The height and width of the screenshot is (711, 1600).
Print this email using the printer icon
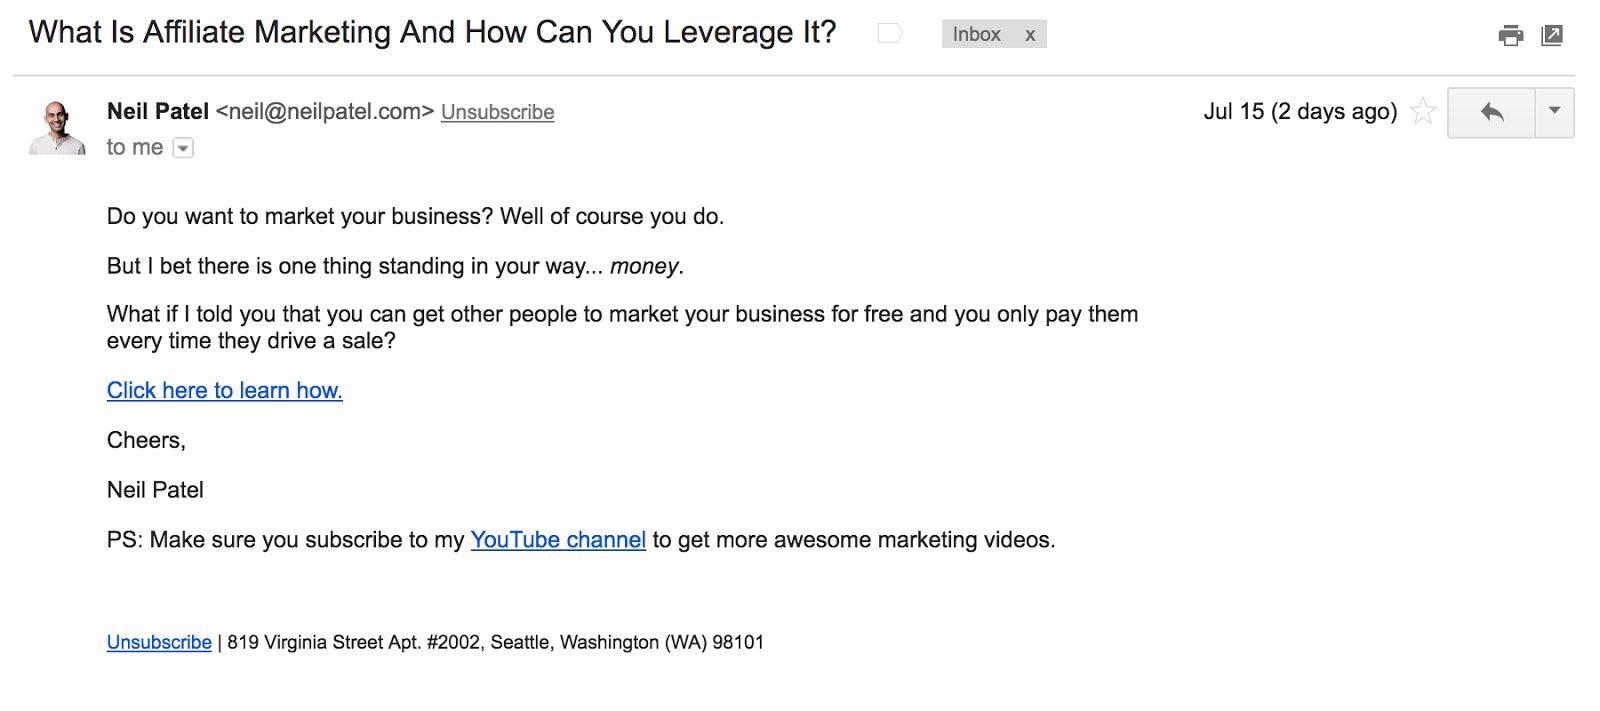(x=1511, y=36)
